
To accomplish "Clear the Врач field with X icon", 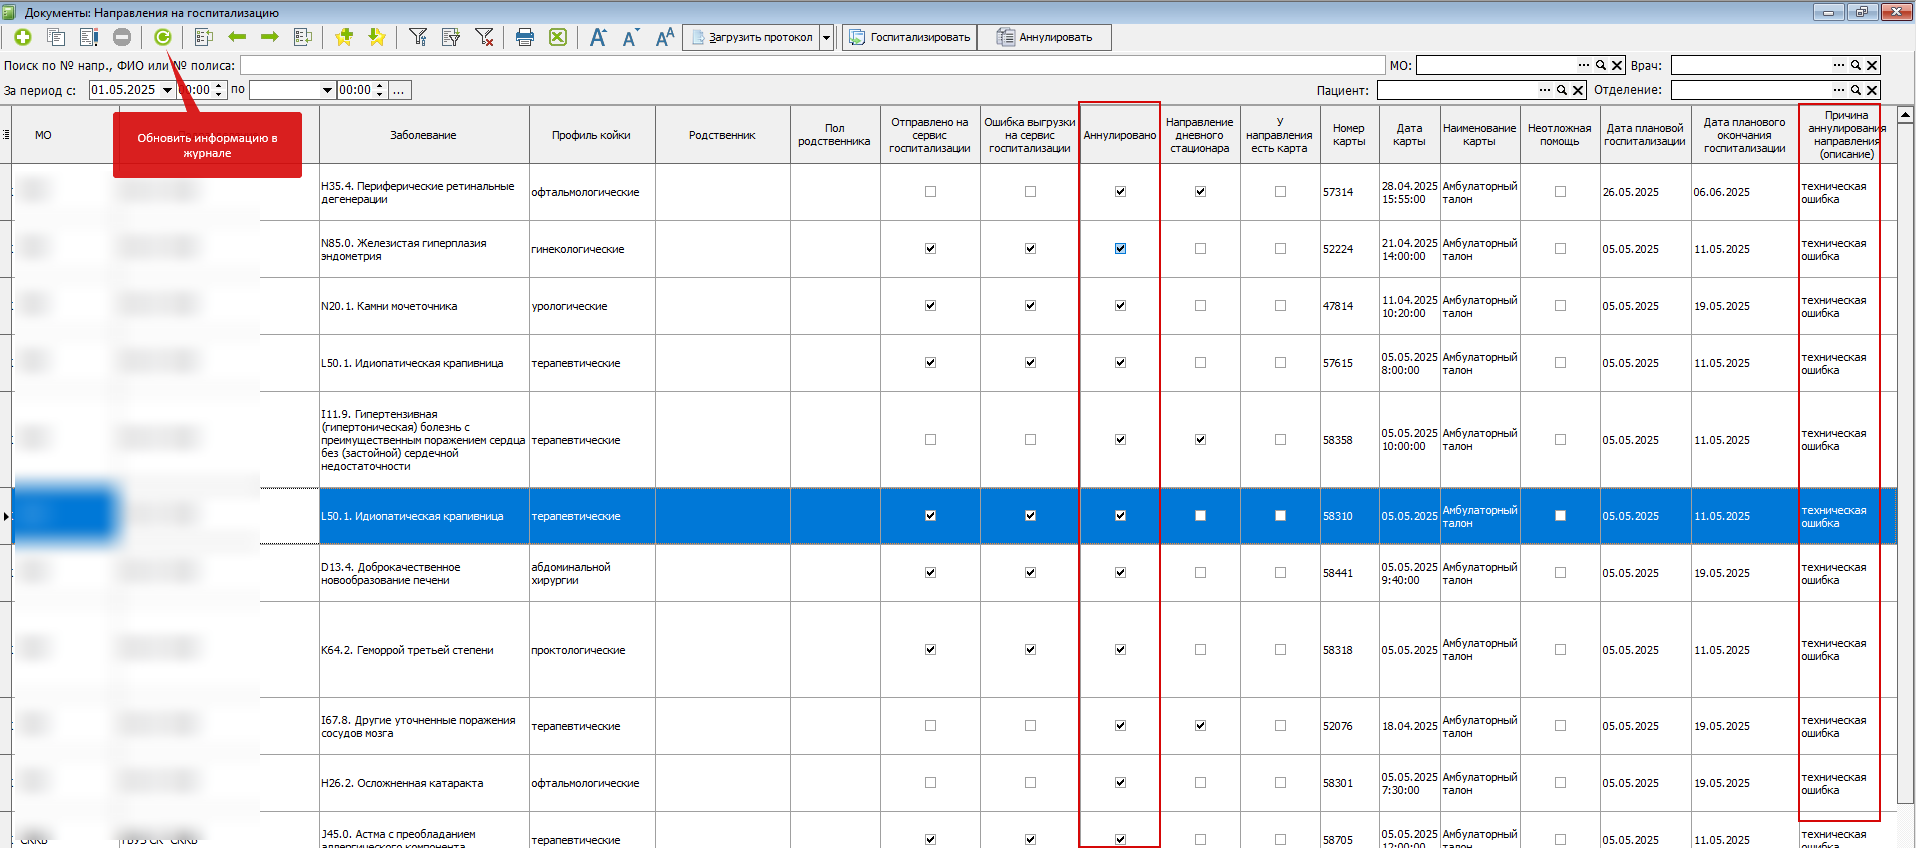I will tap(1872, 65).
